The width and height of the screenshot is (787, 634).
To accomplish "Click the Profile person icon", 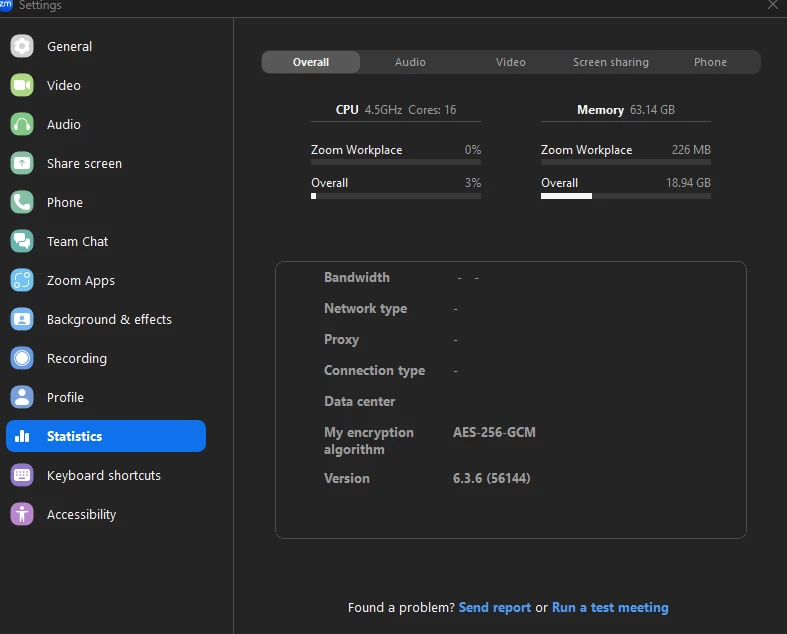I will 22,397.
